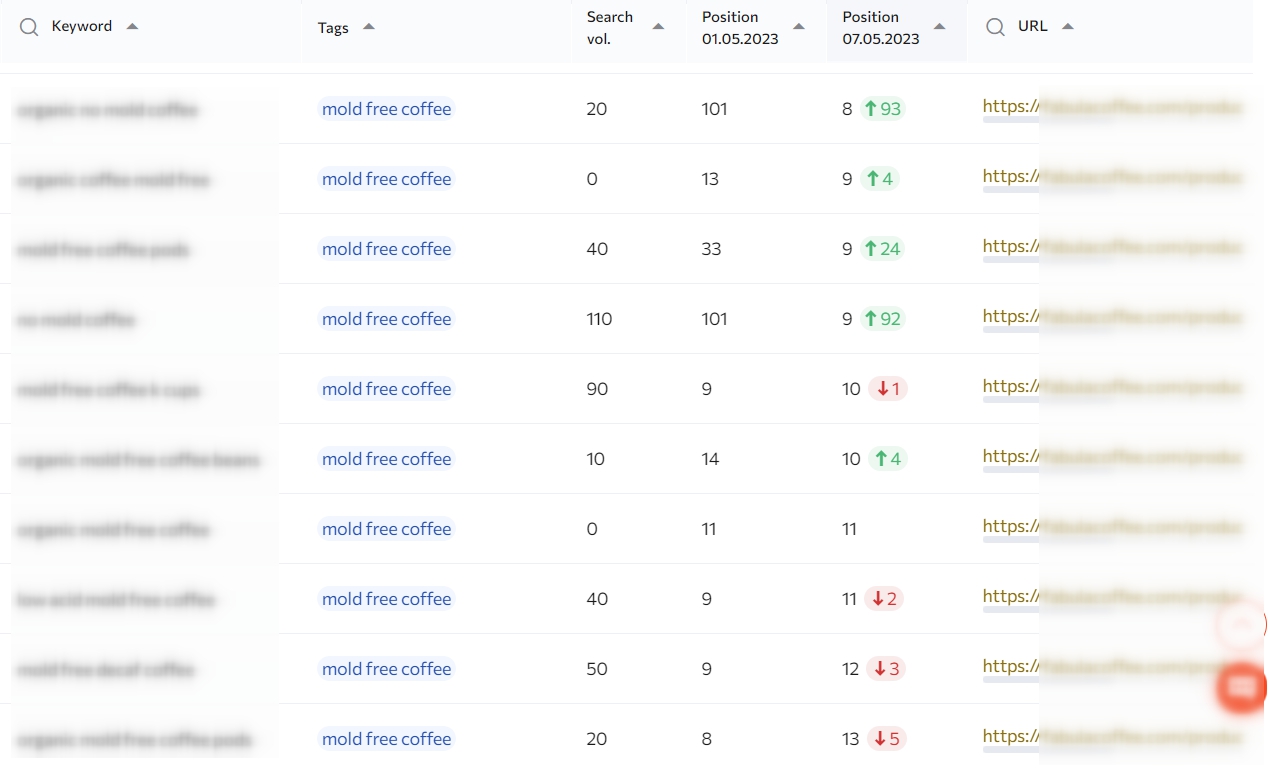This screenshot has width=1269, height=771.
Task: Select the 01.05.2023 position value 14
Action: 710,459
